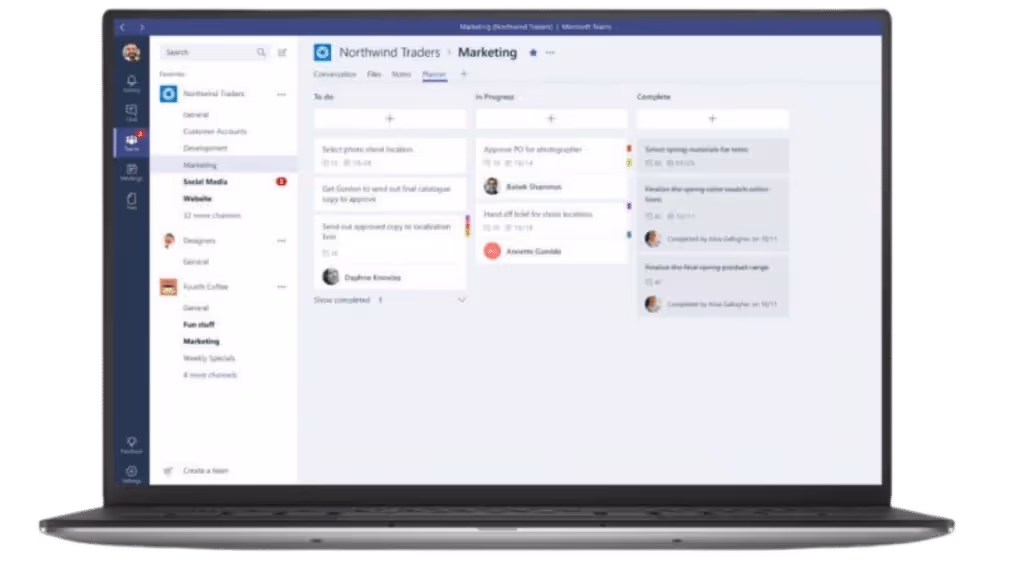
Task: Switch to the Conversation tab
Action: tap(335, 74)
